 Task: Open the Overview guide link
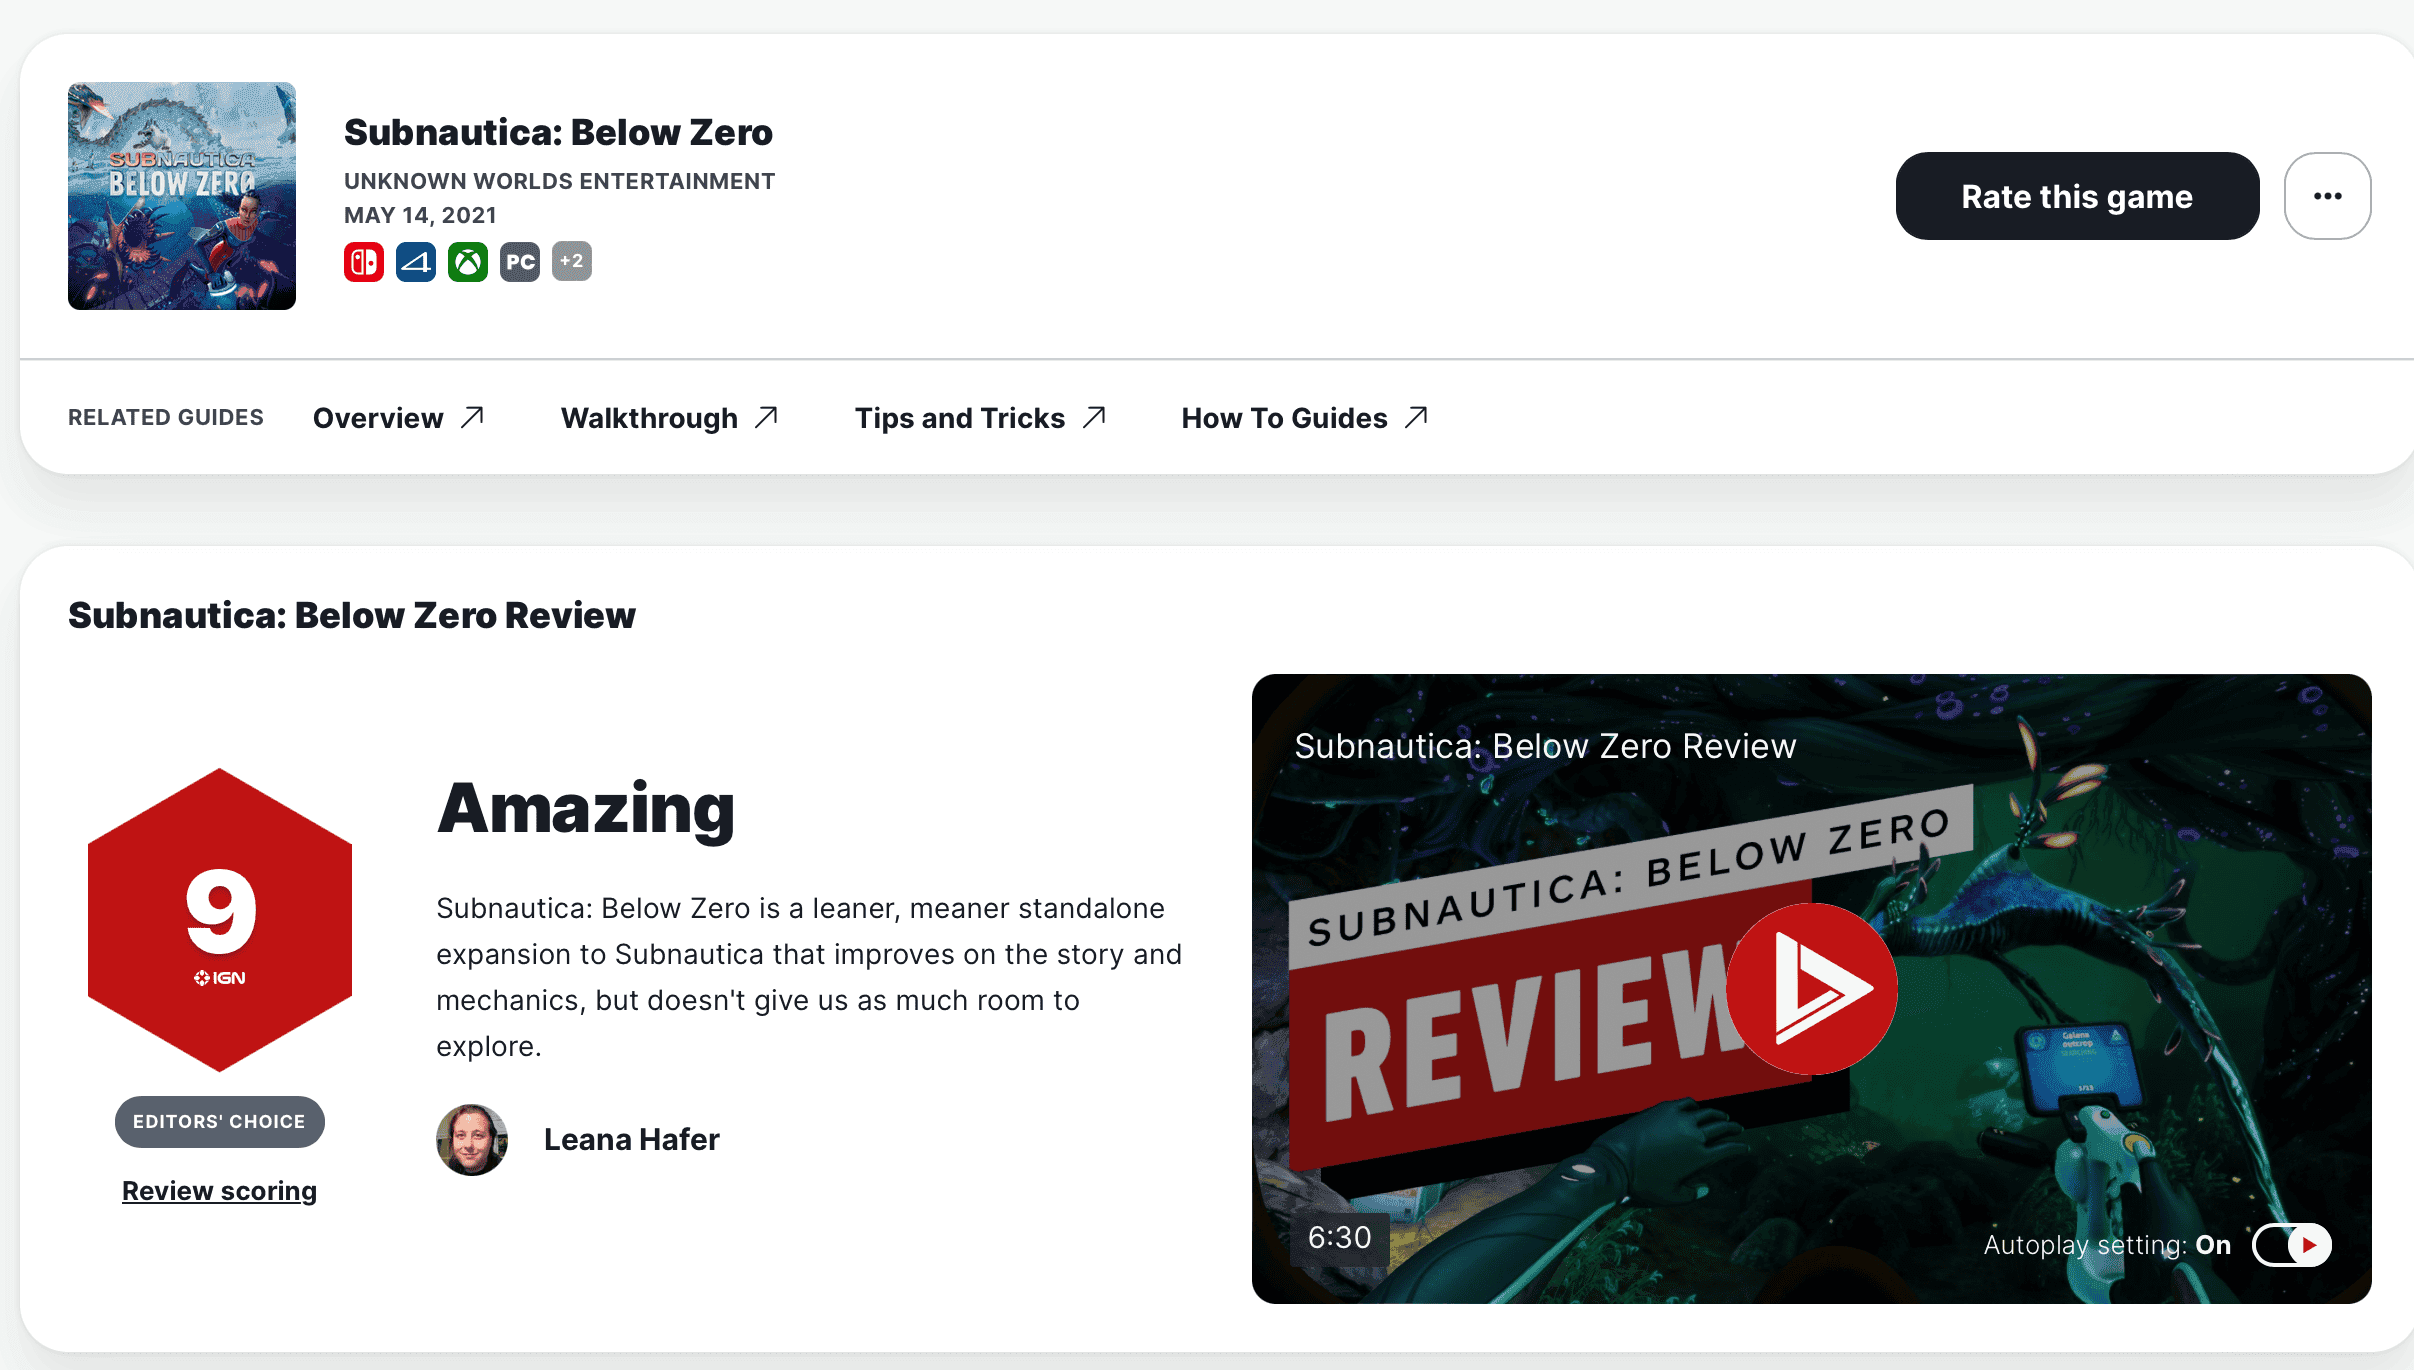399,418
